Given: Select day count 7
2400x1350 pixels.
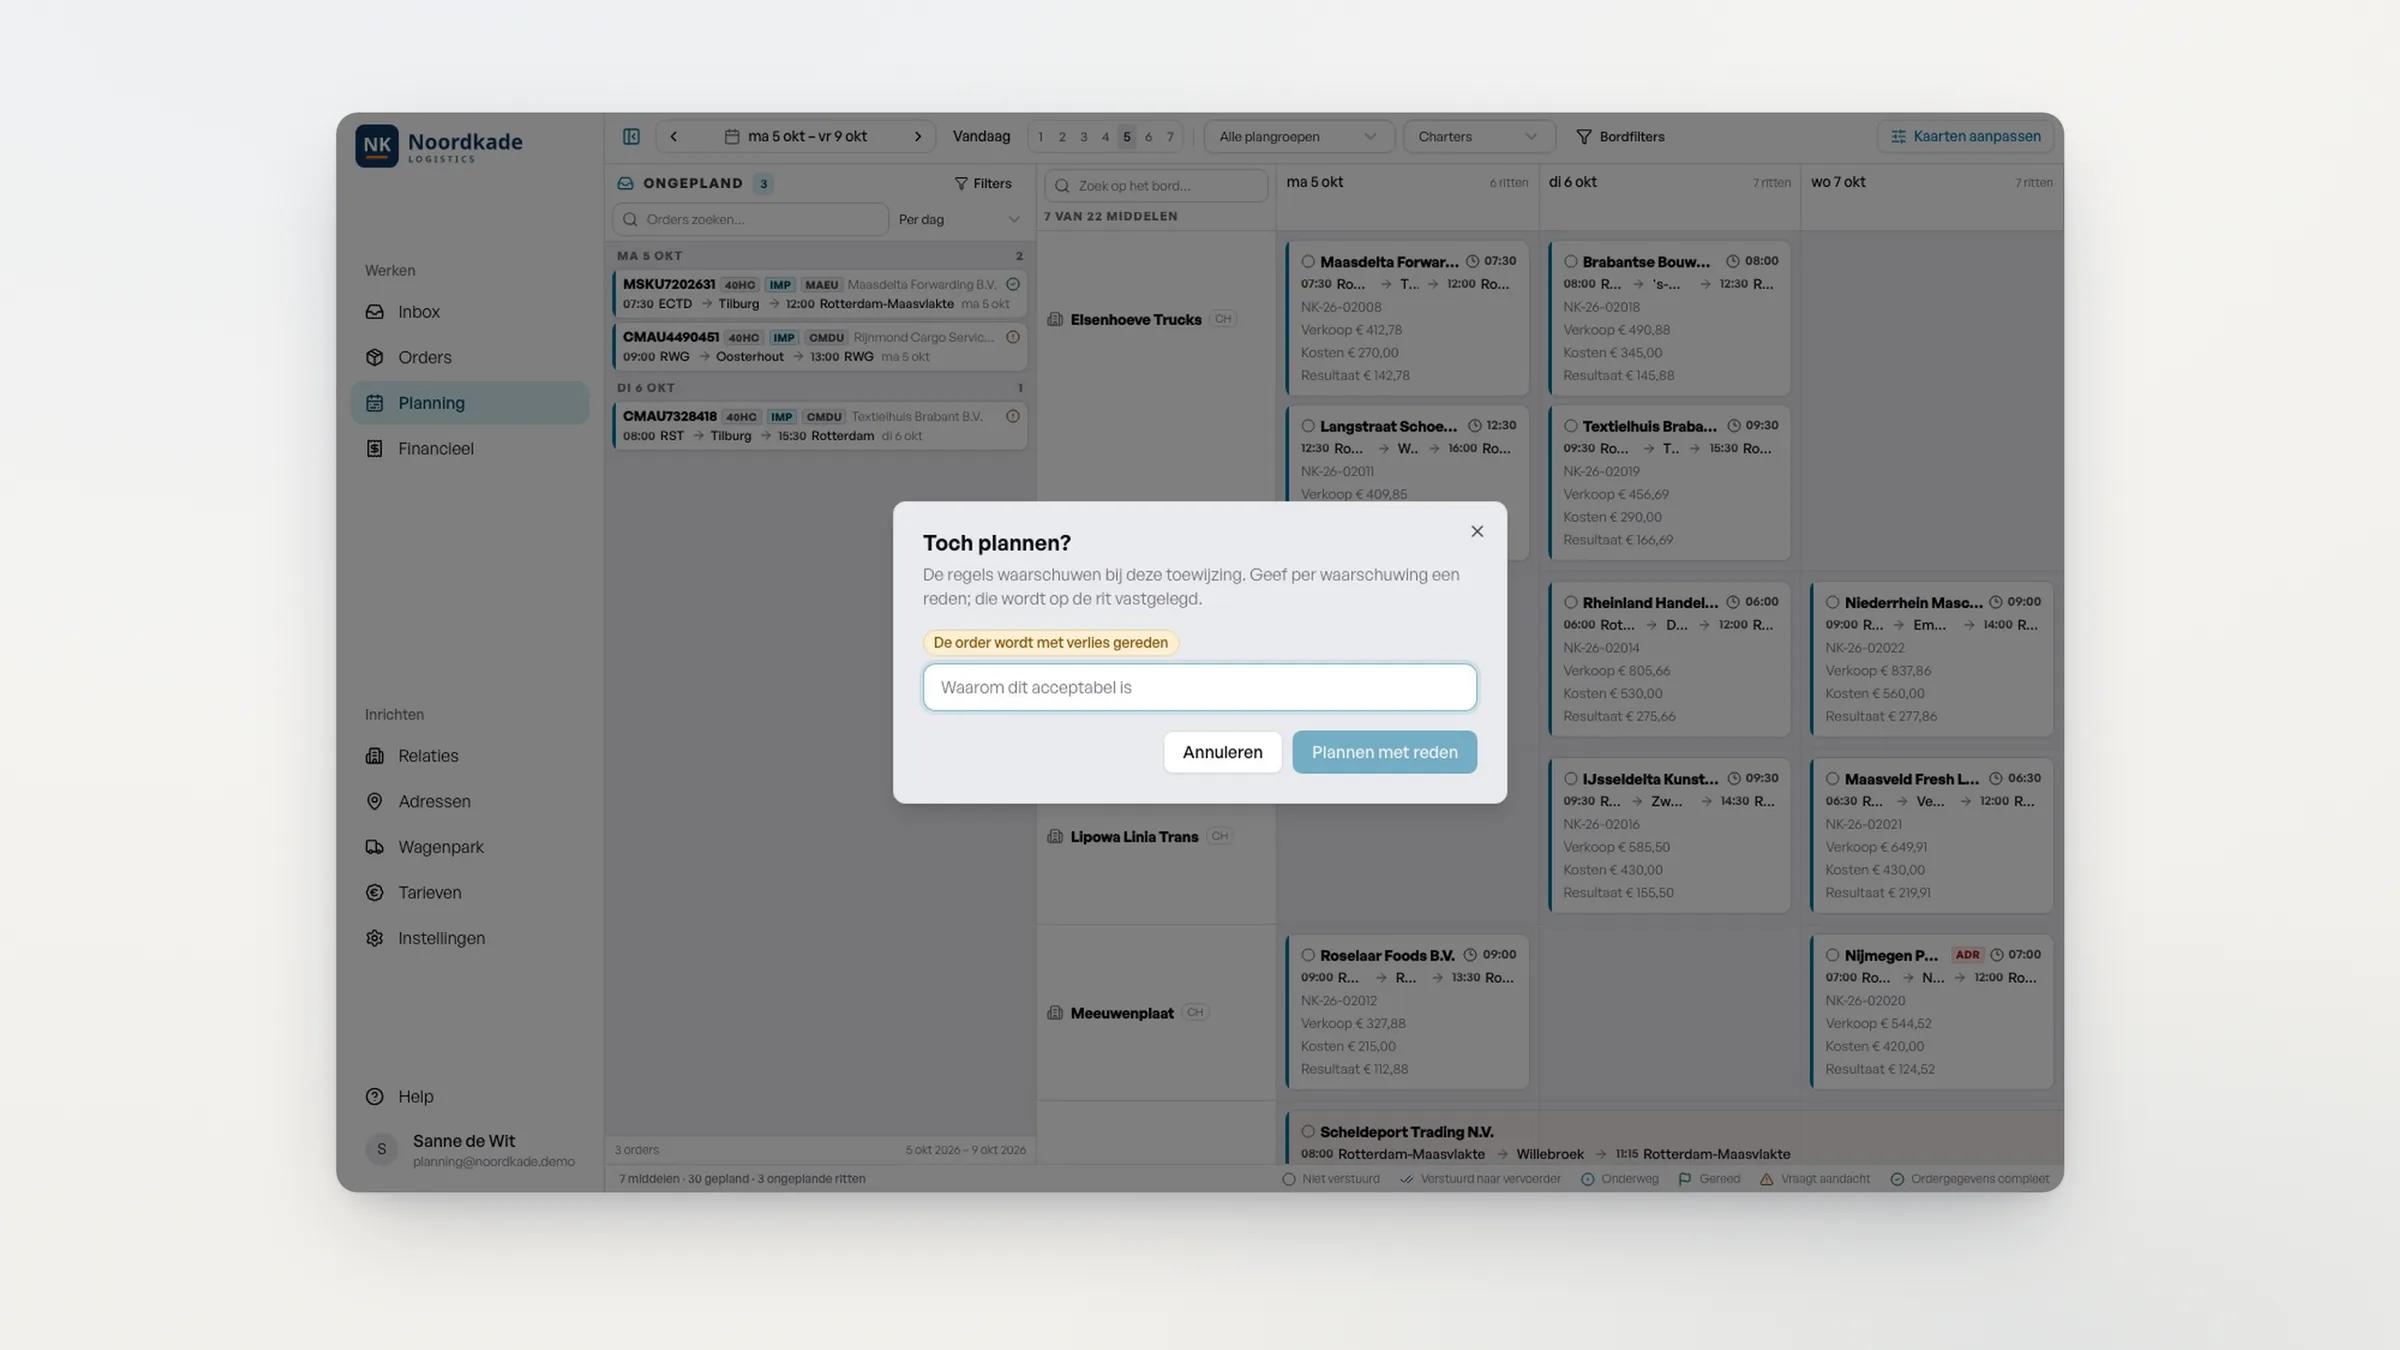Looking at the screenshot, I should pyautogui.click(x=1169, y=137).
